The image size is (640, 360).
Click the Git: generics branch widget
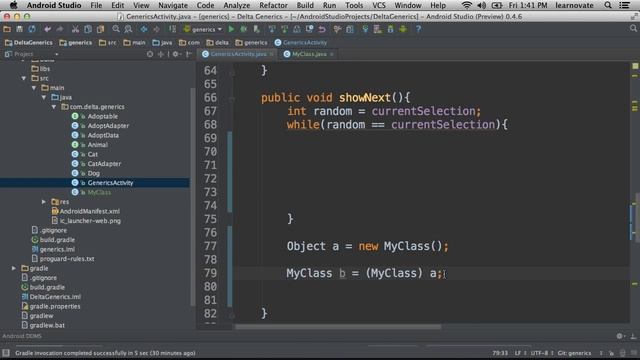point(574,353)
